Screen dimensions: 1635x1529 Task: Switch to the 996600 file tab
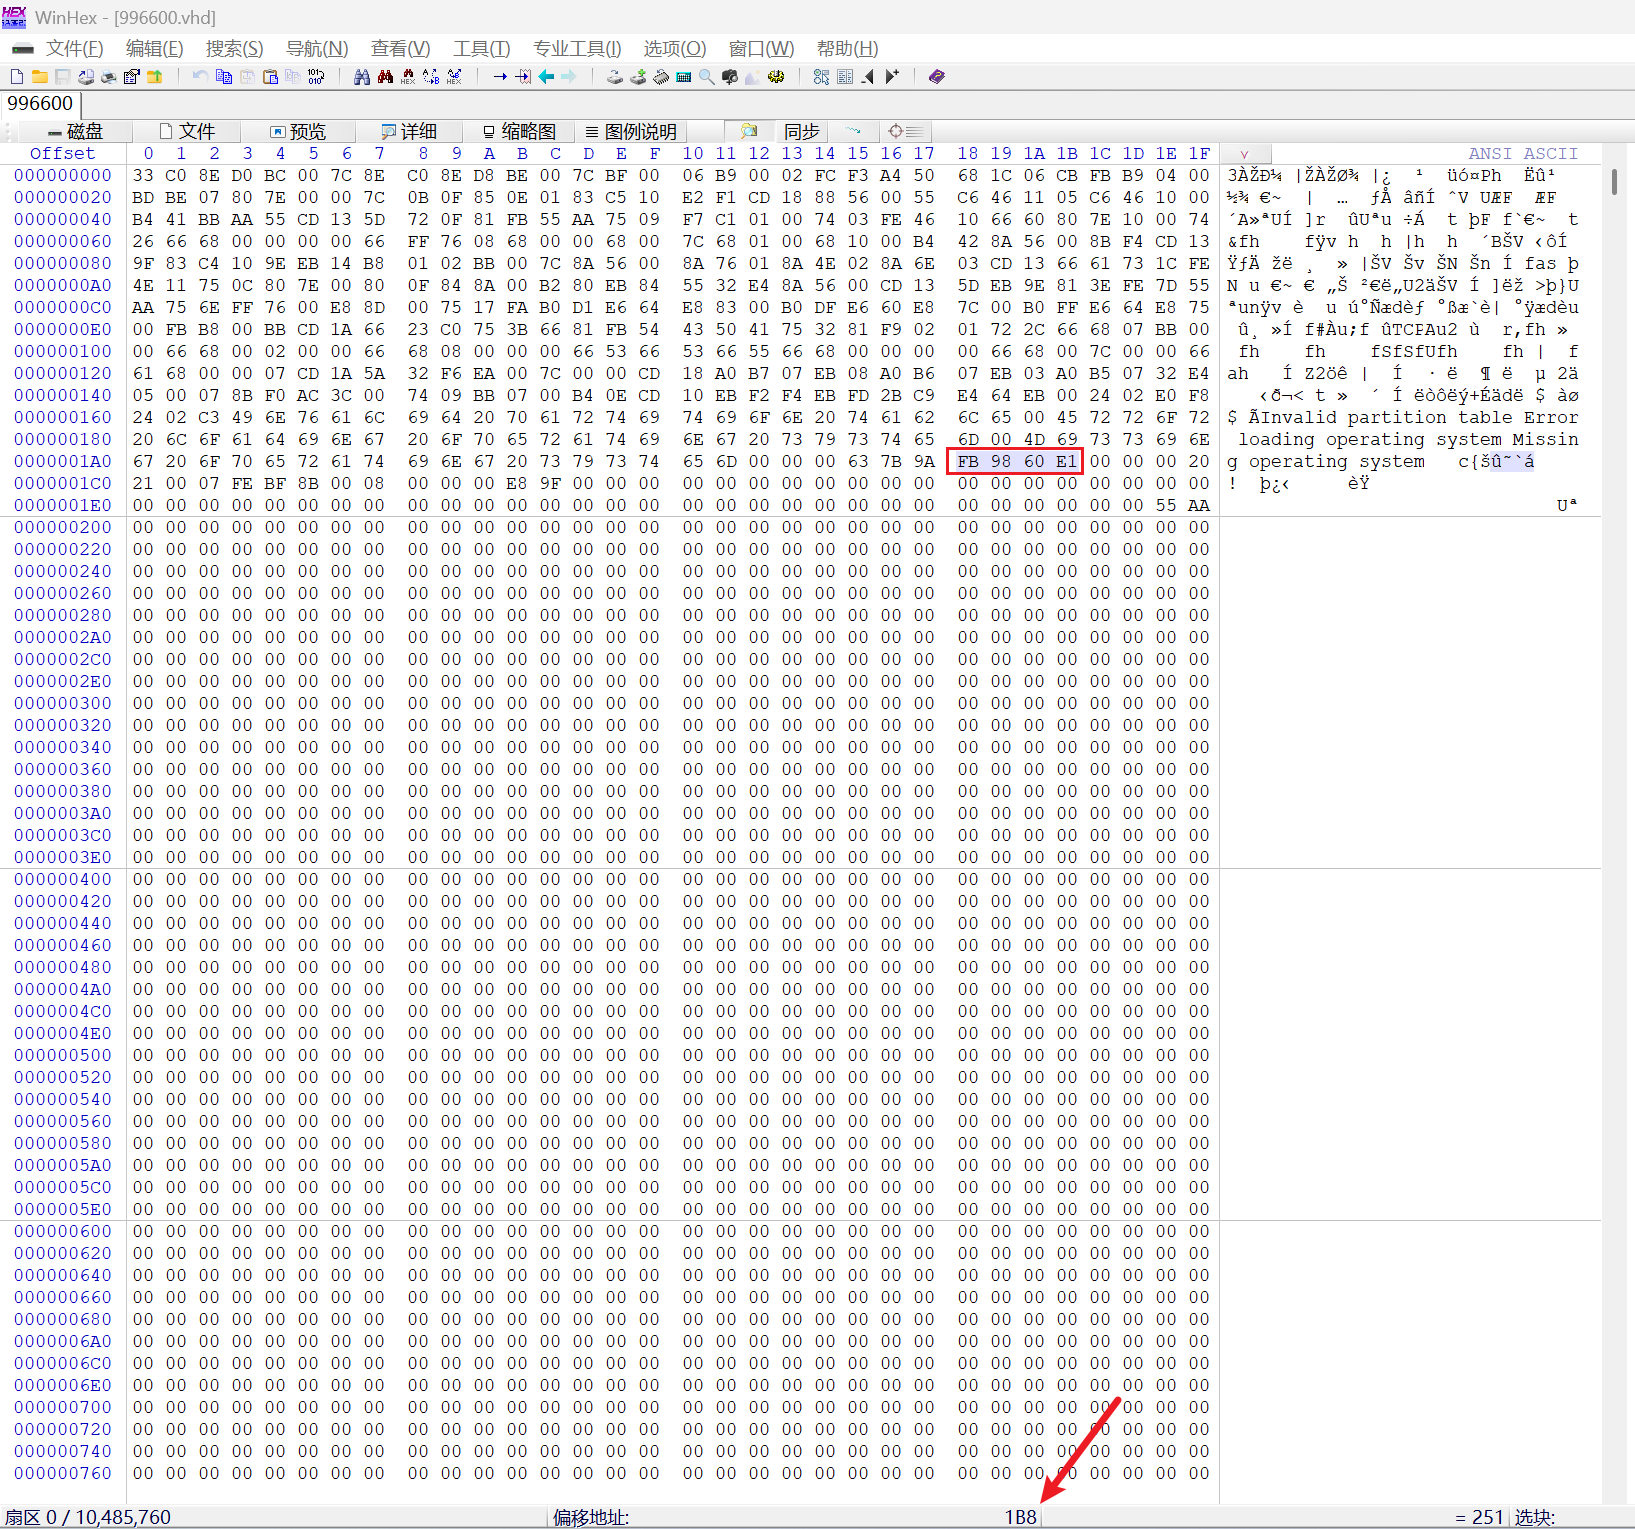[40, 104]
